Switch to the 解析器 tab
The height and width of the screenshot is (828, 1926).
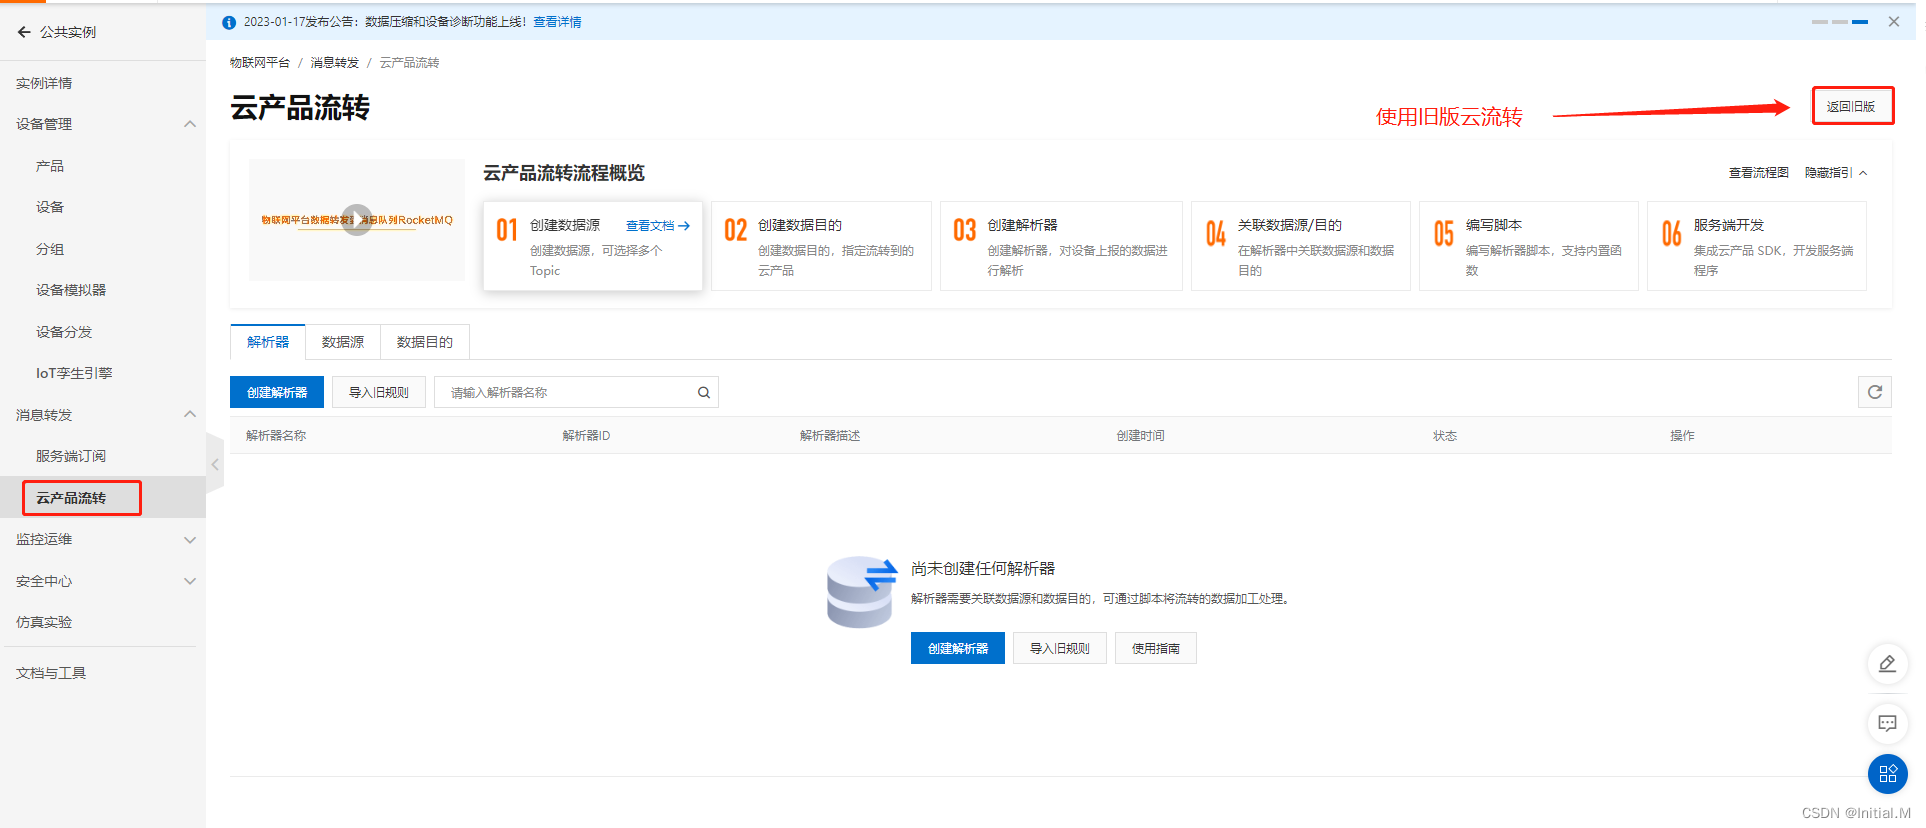pyautogui.click(x=268, y=342)
